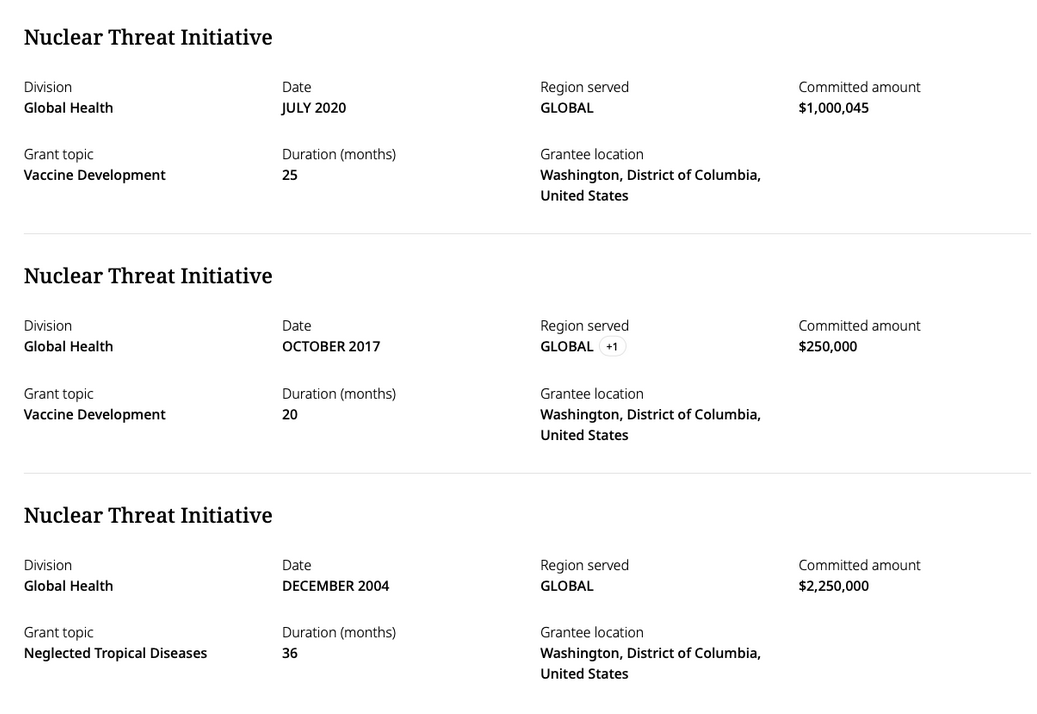The image size is (1037, 714).
Task: Expand the +1 badge next to GLOBAL
Action: point(612,346)
